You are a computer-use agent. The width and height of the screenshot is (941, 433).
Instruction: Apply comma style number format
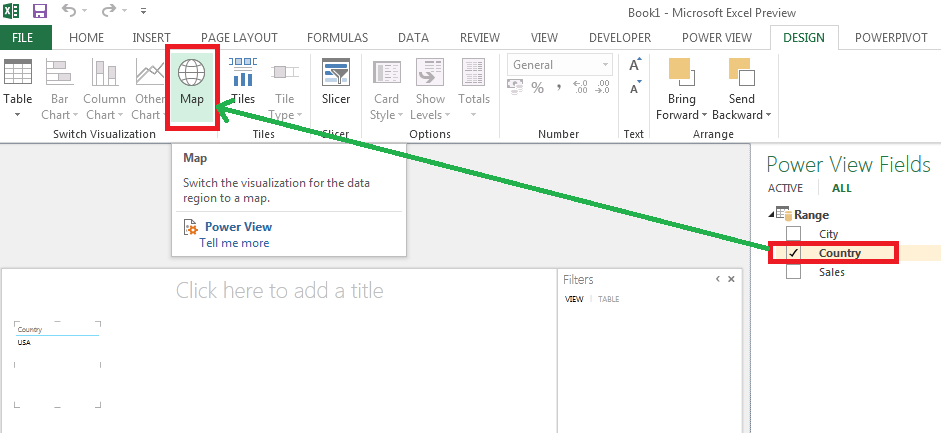click(559, 88)
